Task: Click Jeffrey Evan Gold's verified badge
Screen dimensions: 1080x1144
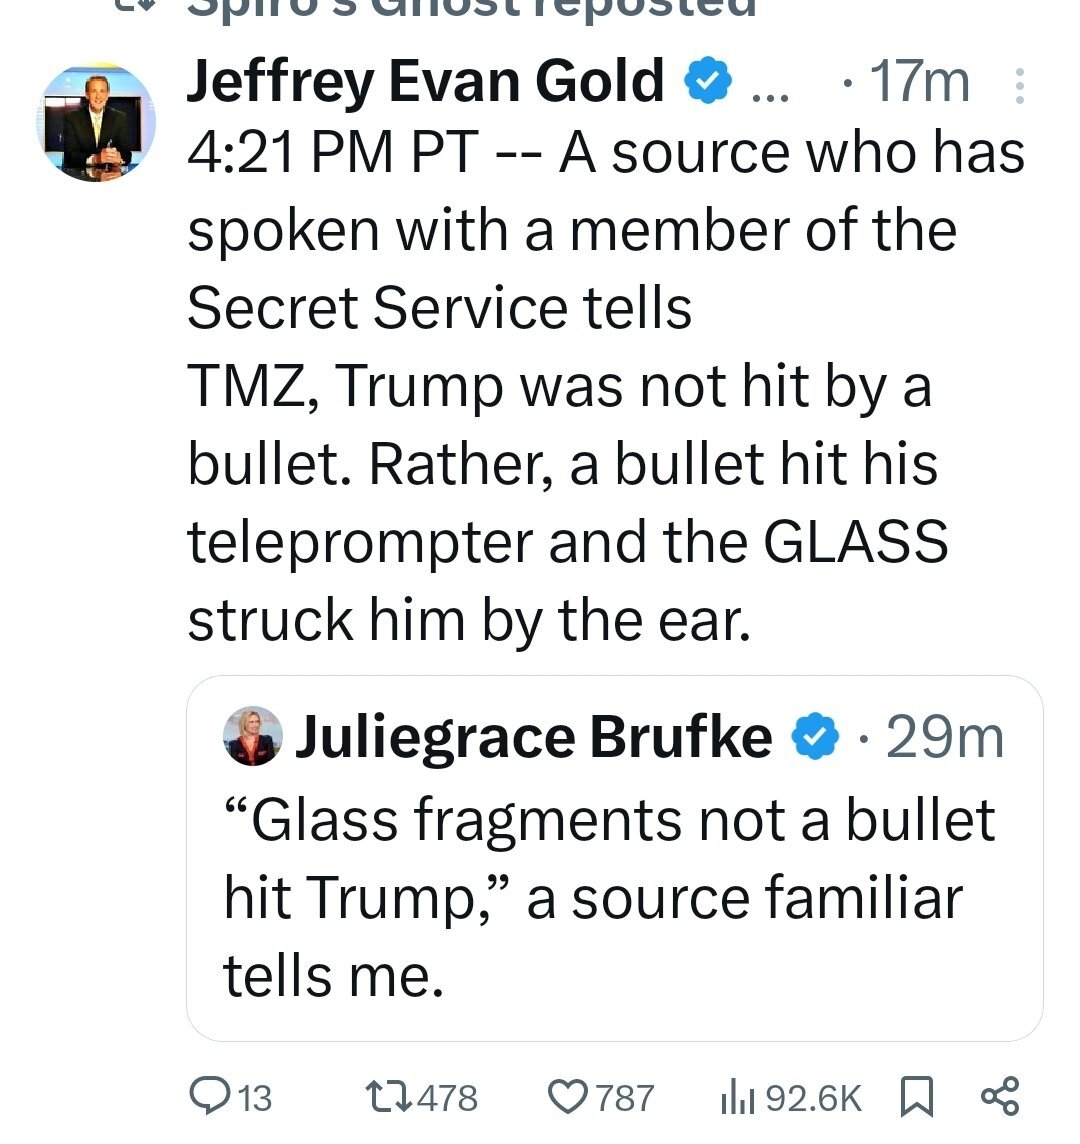Action: point(707,81)
